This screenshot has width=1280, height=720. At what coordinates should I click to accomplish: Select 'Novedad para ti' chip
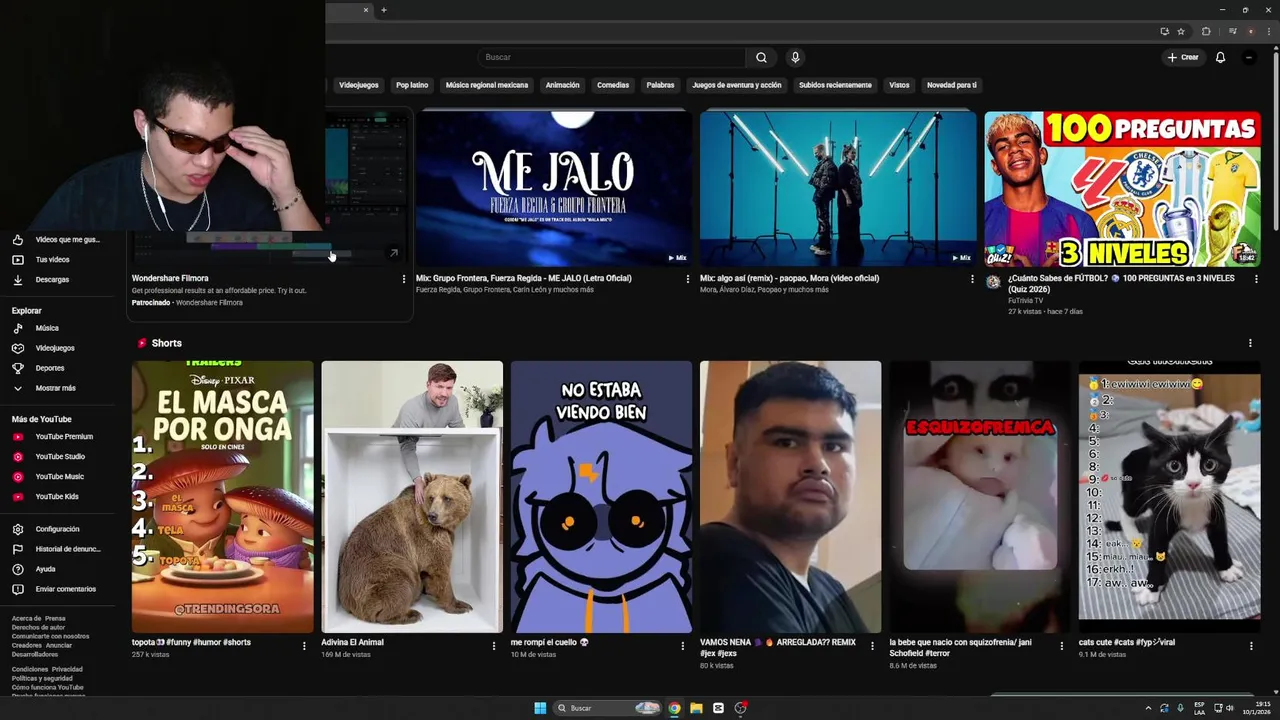[952, 85]
